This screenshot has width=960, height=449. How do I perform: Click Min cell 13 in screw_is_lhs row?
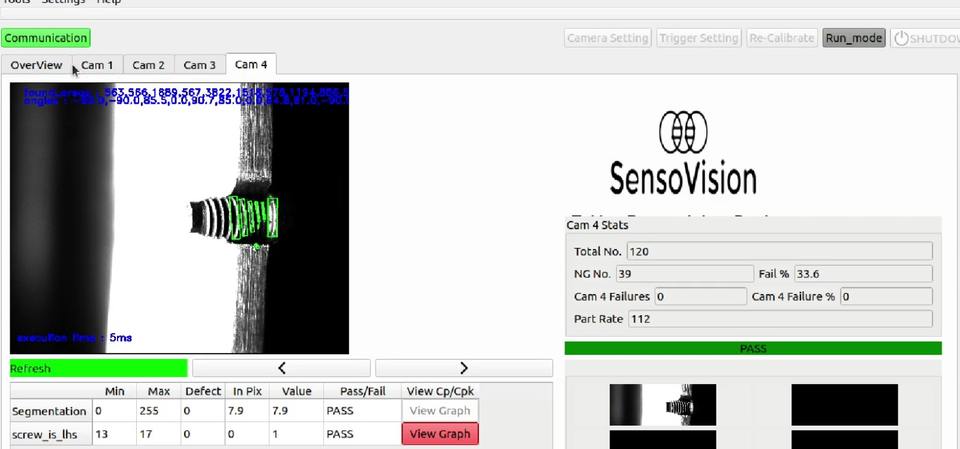(x=114, y=434)
